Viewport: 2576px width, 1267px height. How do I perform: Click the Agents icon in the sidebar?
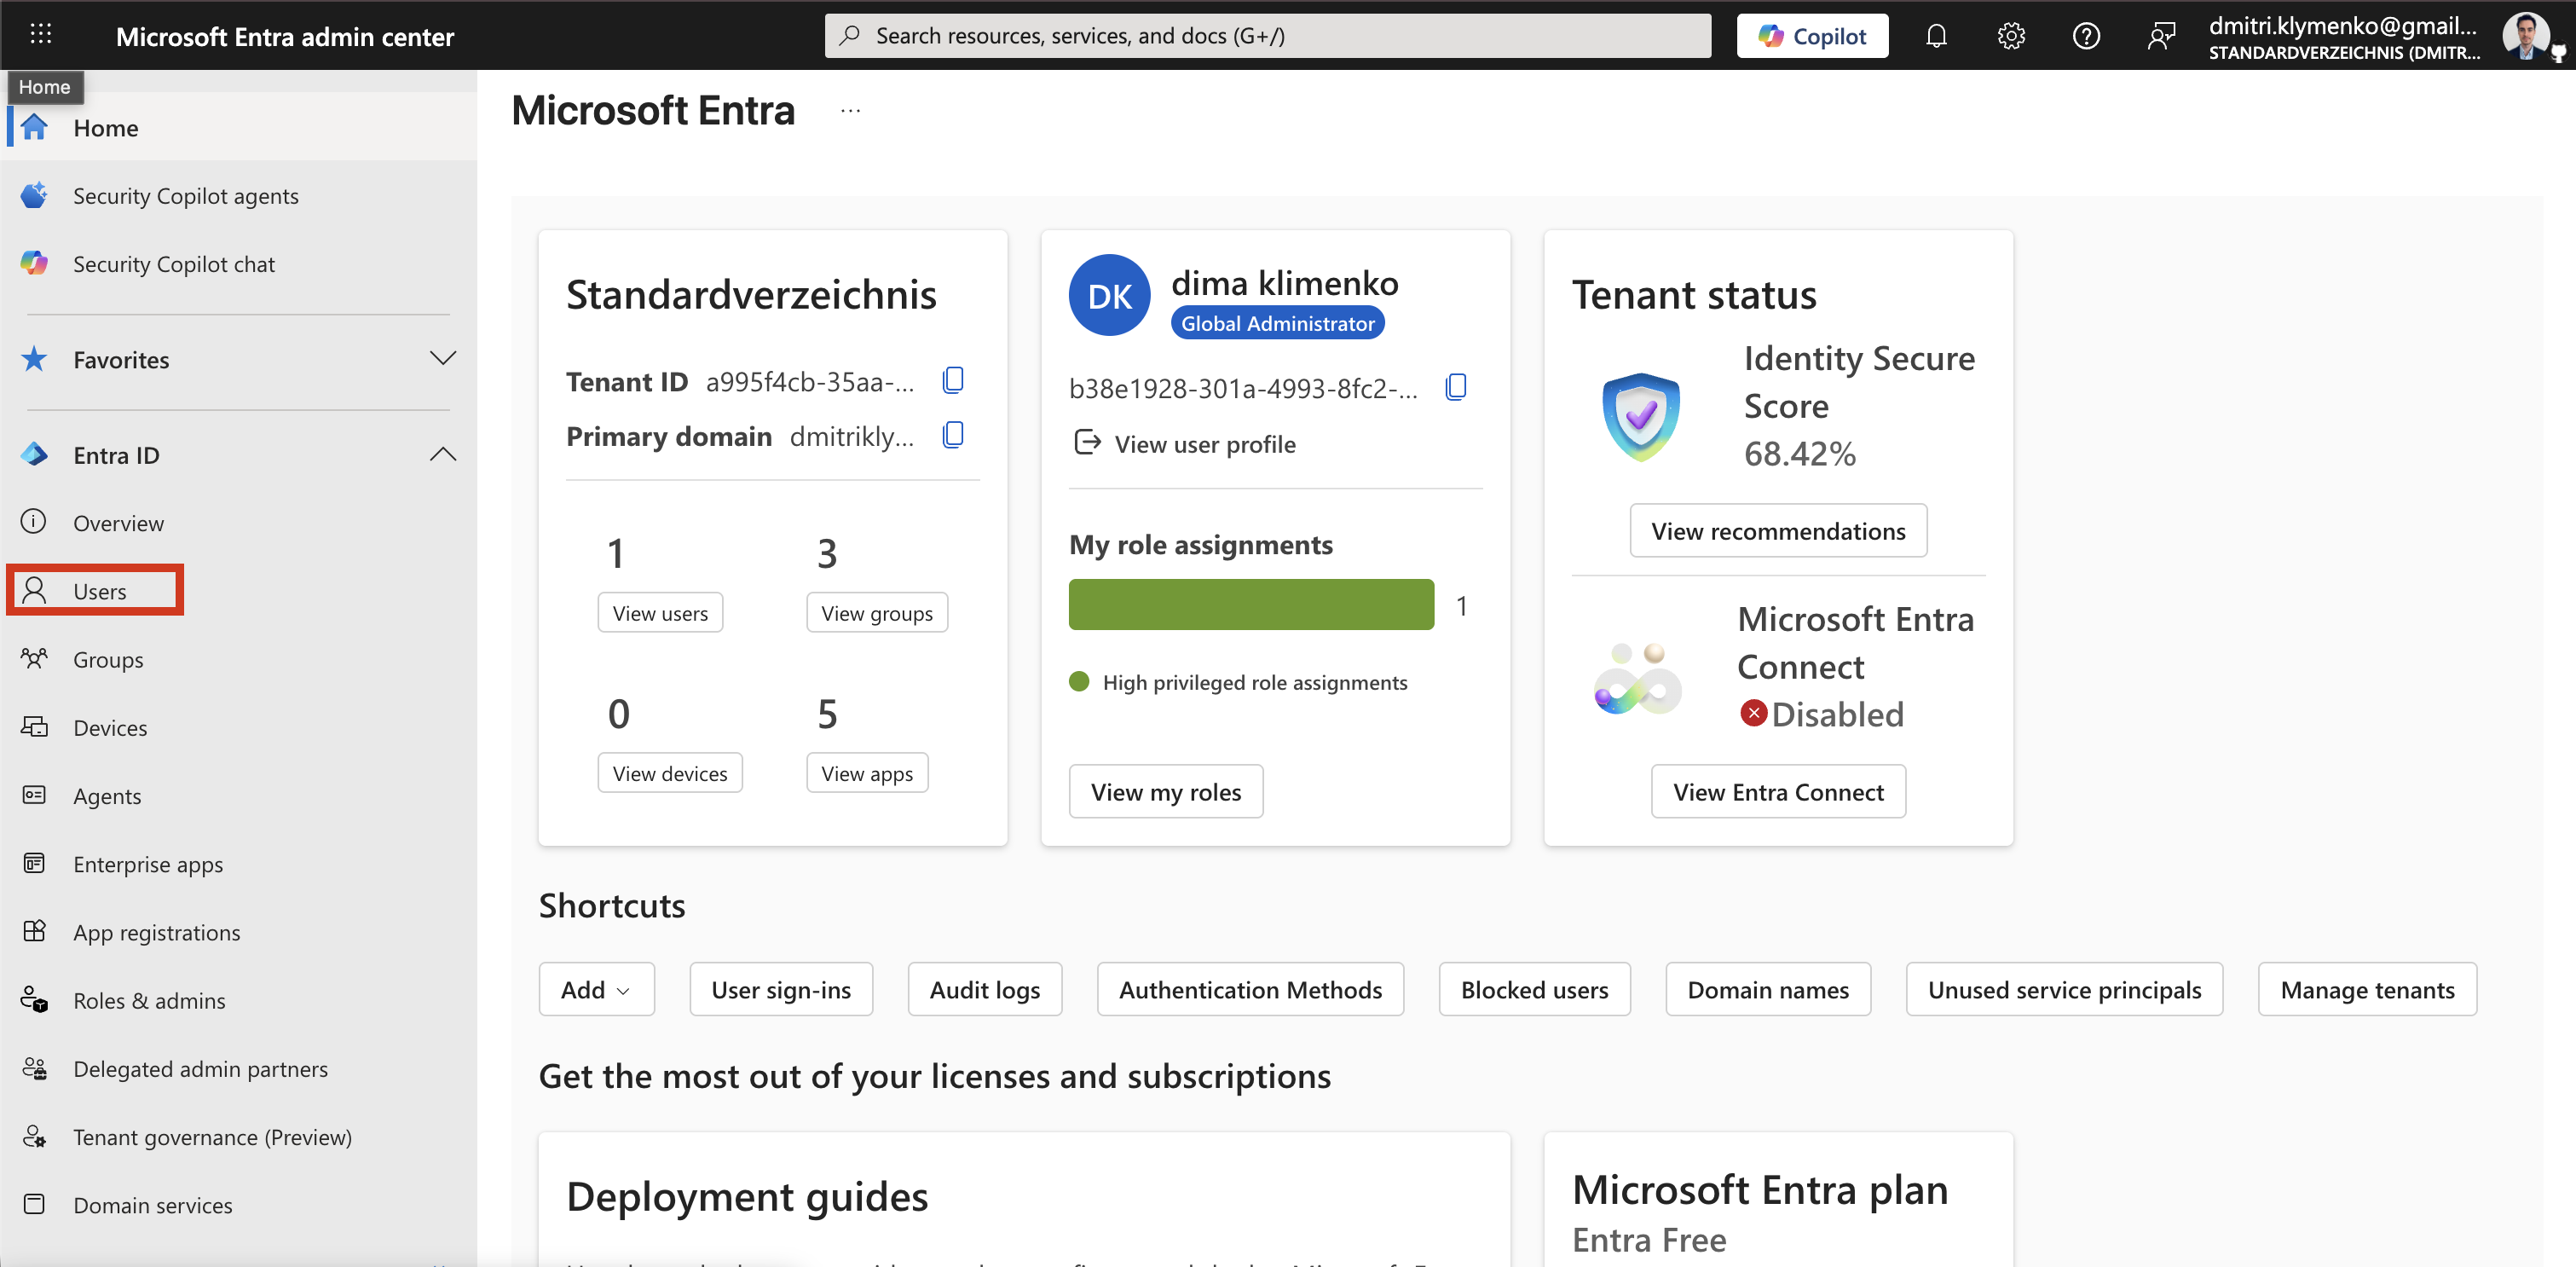pos(34,795)
